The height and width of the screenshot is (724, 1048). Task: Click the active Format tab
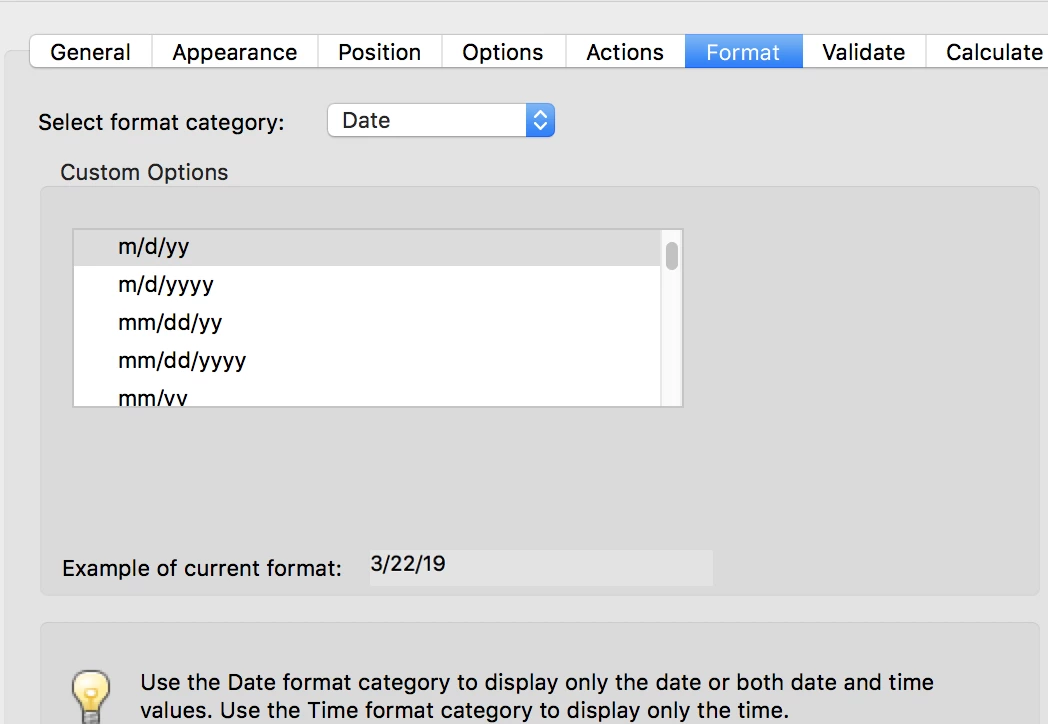coord(743,52)
